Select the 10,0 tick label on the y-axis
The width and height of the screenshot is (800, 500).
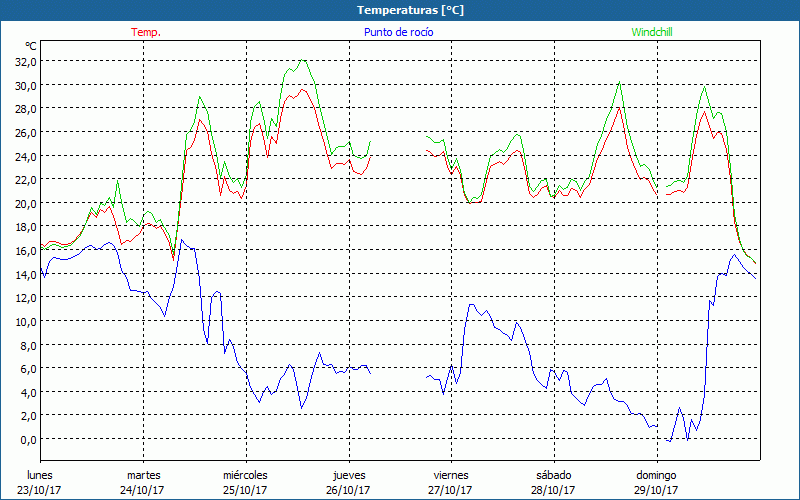coord(25,321)
